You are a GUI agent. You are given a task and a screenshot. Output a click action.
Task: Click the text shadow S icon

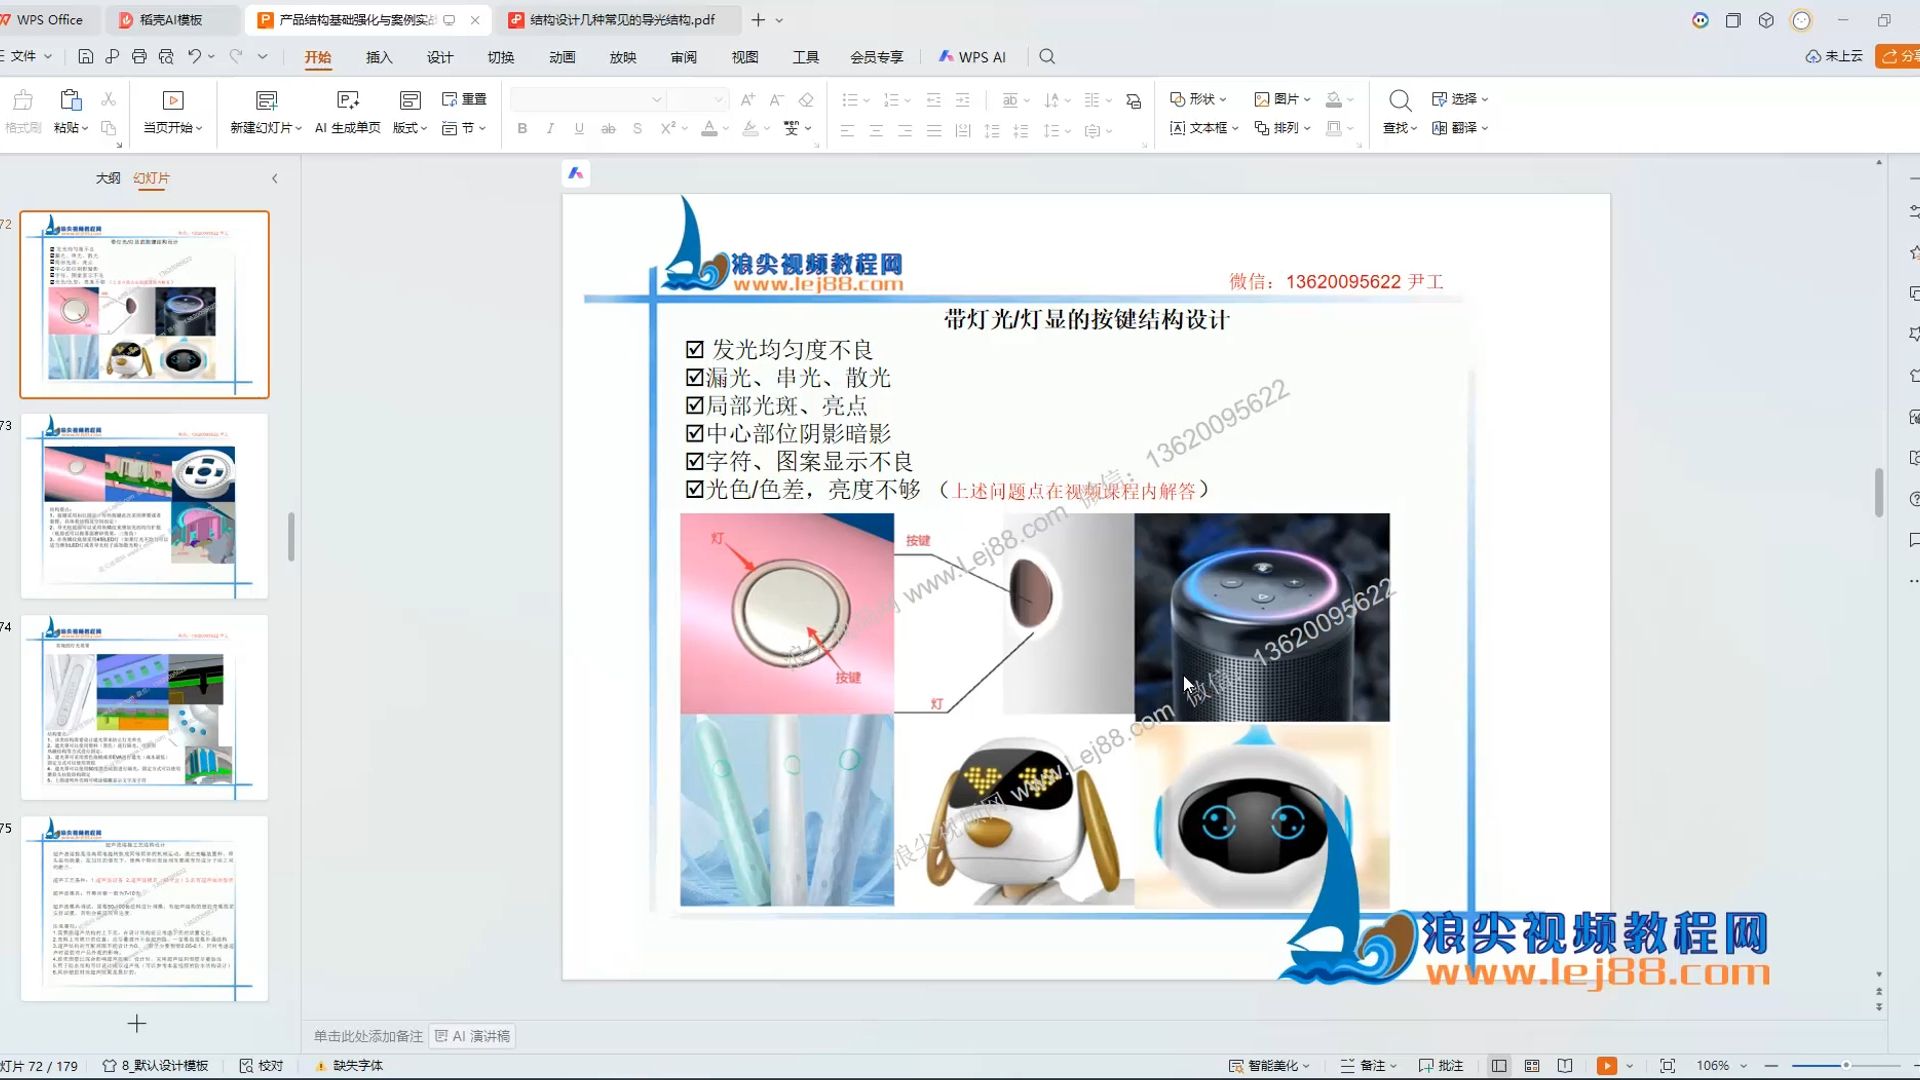(637, 128)
